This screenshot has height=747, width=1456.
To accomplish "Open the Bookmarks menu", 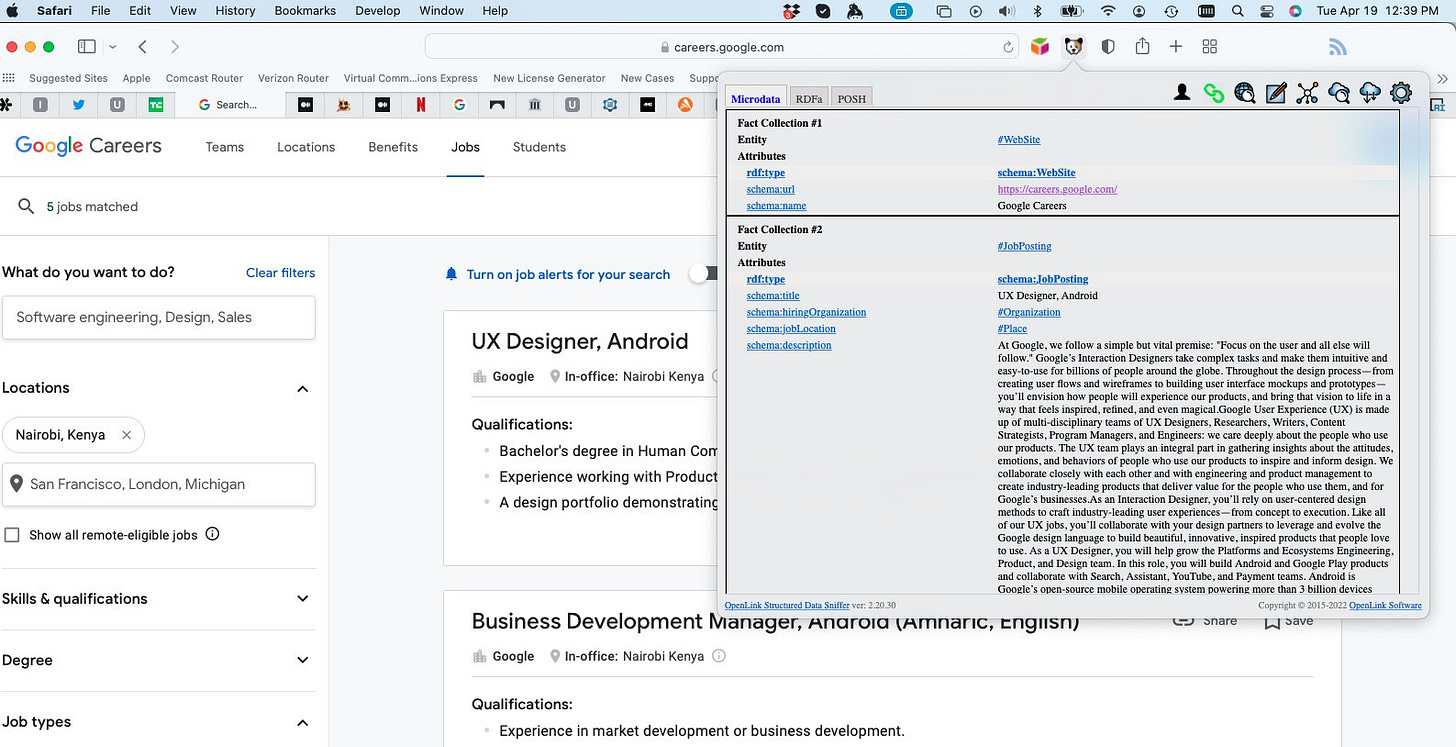I will (x=307, y=11).
